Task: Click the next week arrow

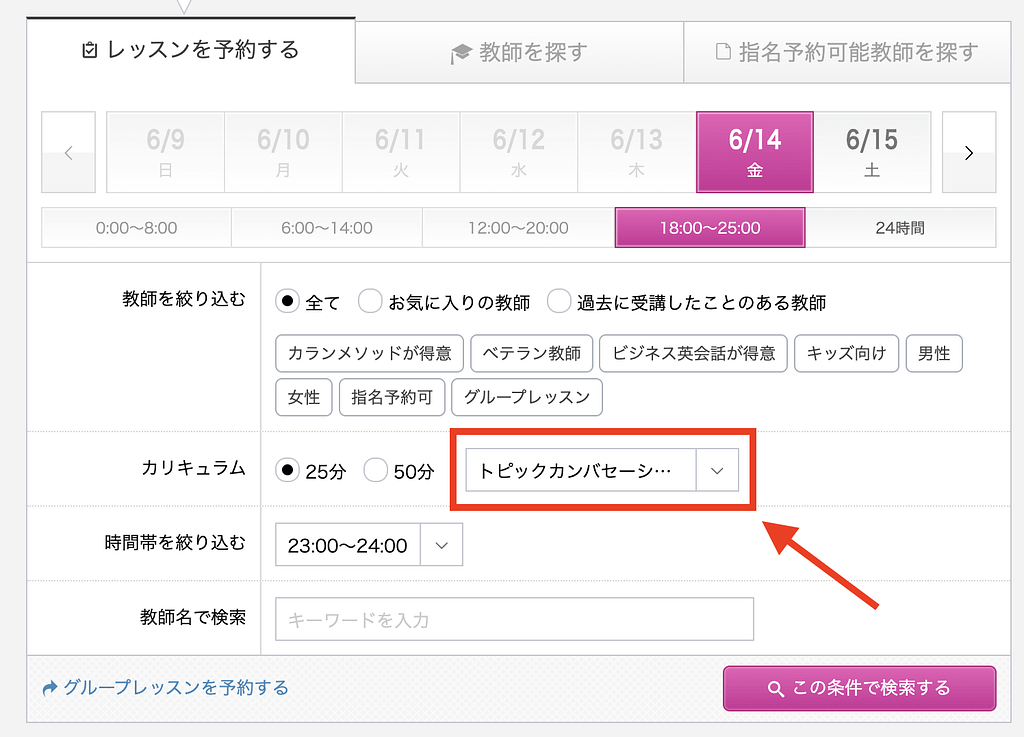Action: point(968,152)
